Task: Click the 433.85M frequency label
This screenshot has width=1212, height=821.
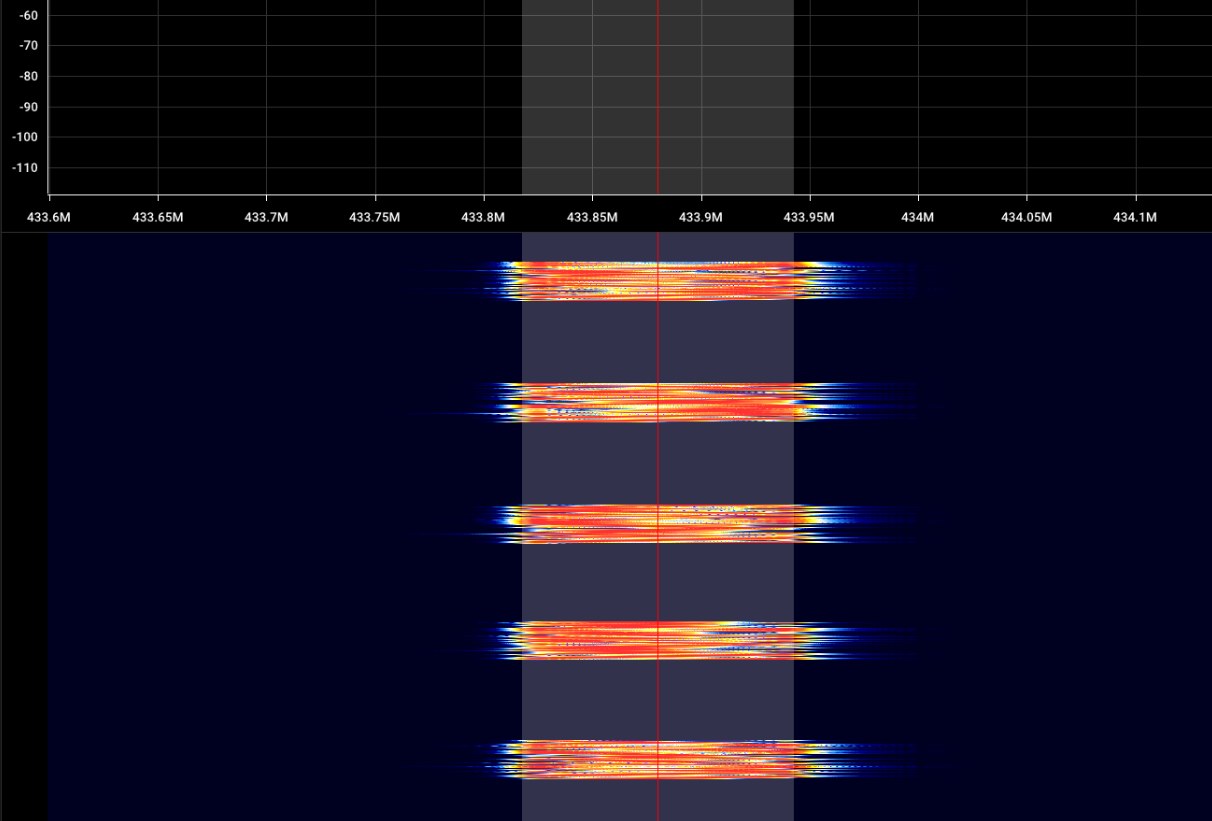Action: coord(592,217)
